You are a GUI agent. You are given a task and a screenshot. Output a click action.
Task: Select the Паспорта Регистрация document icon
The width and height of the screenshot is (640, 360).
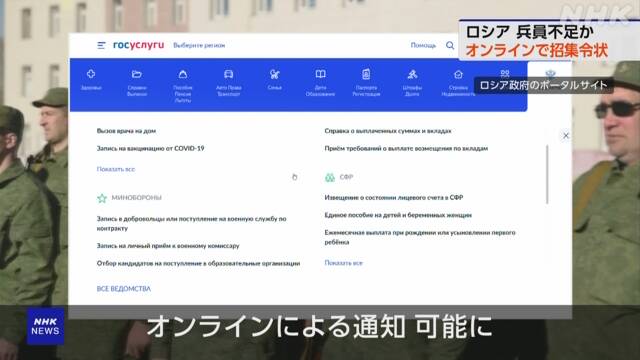(x=366, y=74)
